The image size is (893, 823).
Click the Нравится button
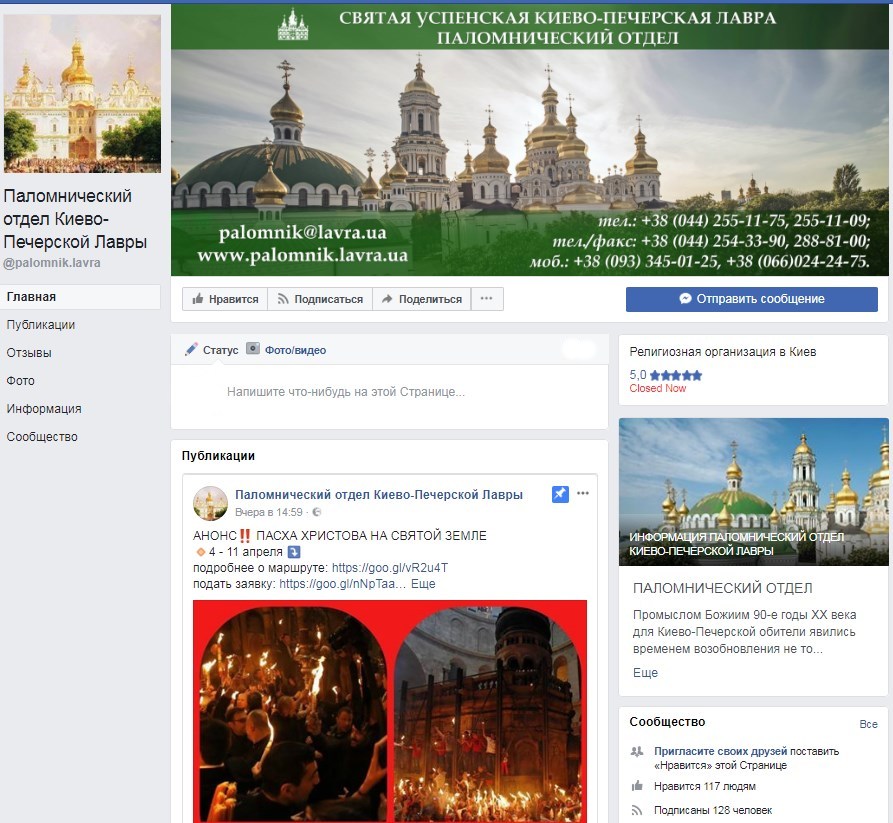(225, 299)
